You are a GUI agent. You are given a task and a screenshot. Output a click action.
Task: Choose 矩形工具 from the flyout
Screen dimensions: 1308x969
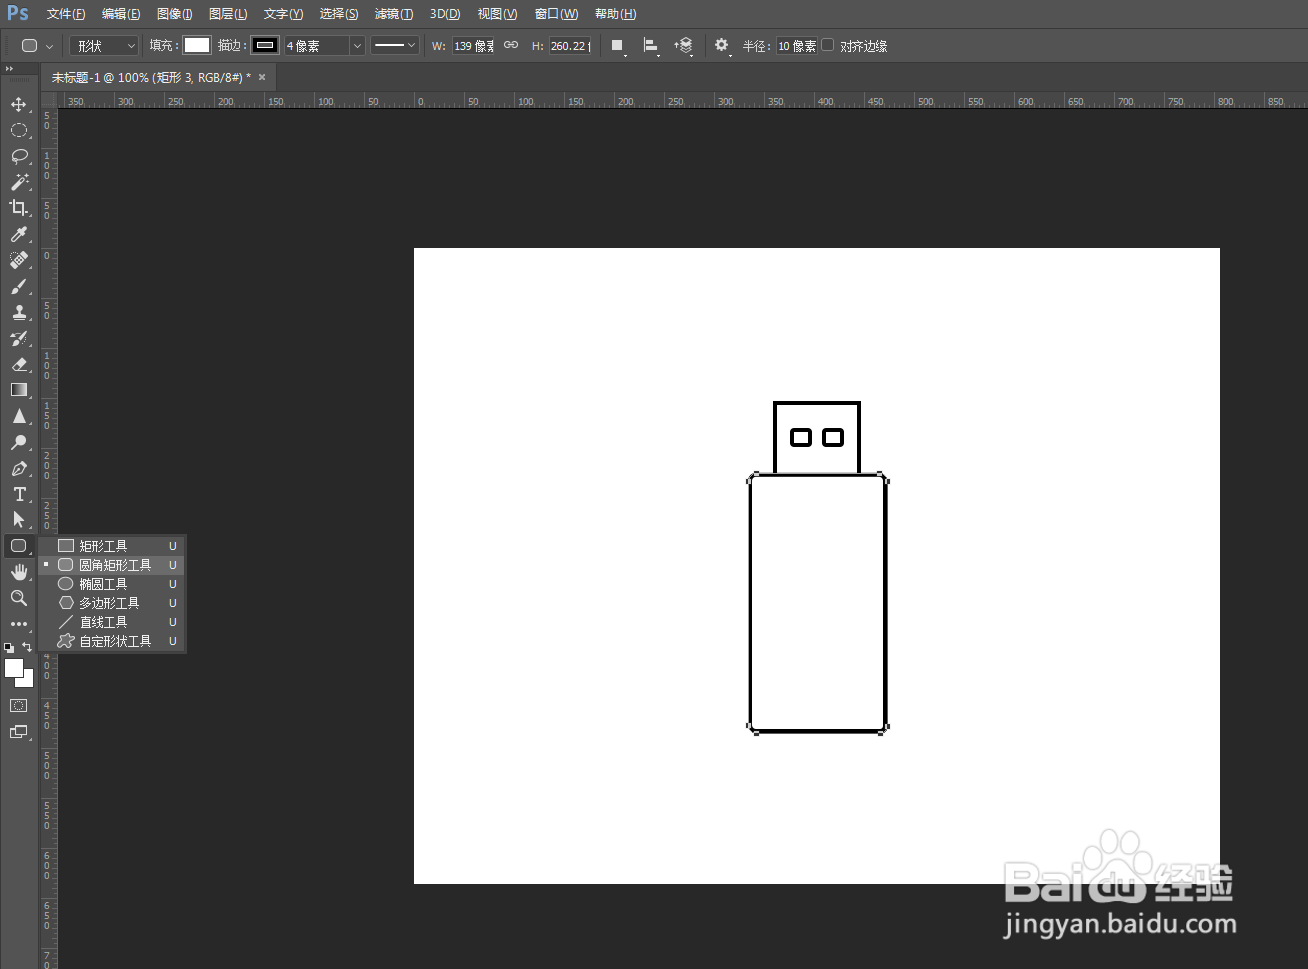112,546
